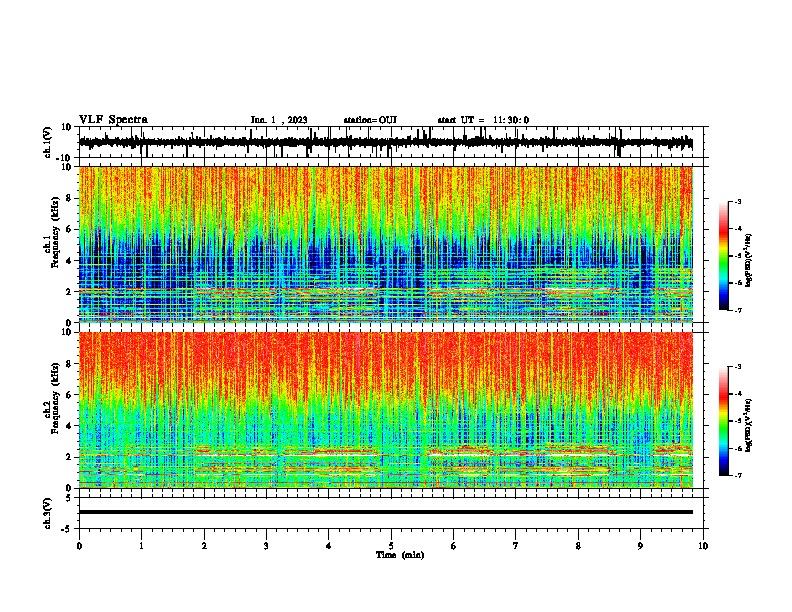The width and height of the screenshot is (792, 612).
Task: Click the '-7' tick on ch.2 colorbar
Action: point(737,476)
